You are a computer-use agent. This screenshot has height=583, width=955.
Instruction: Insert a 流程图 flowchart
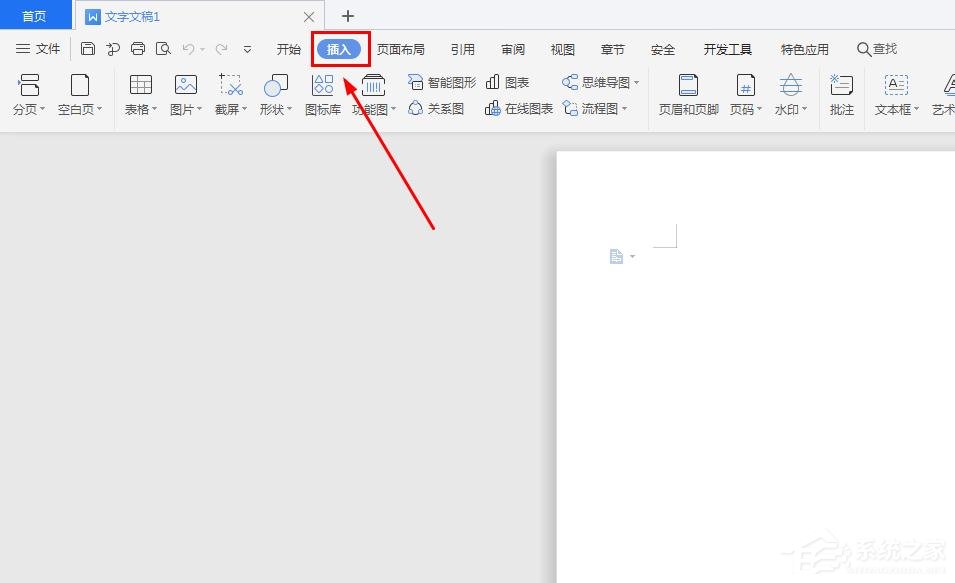(x=595, y=109)
